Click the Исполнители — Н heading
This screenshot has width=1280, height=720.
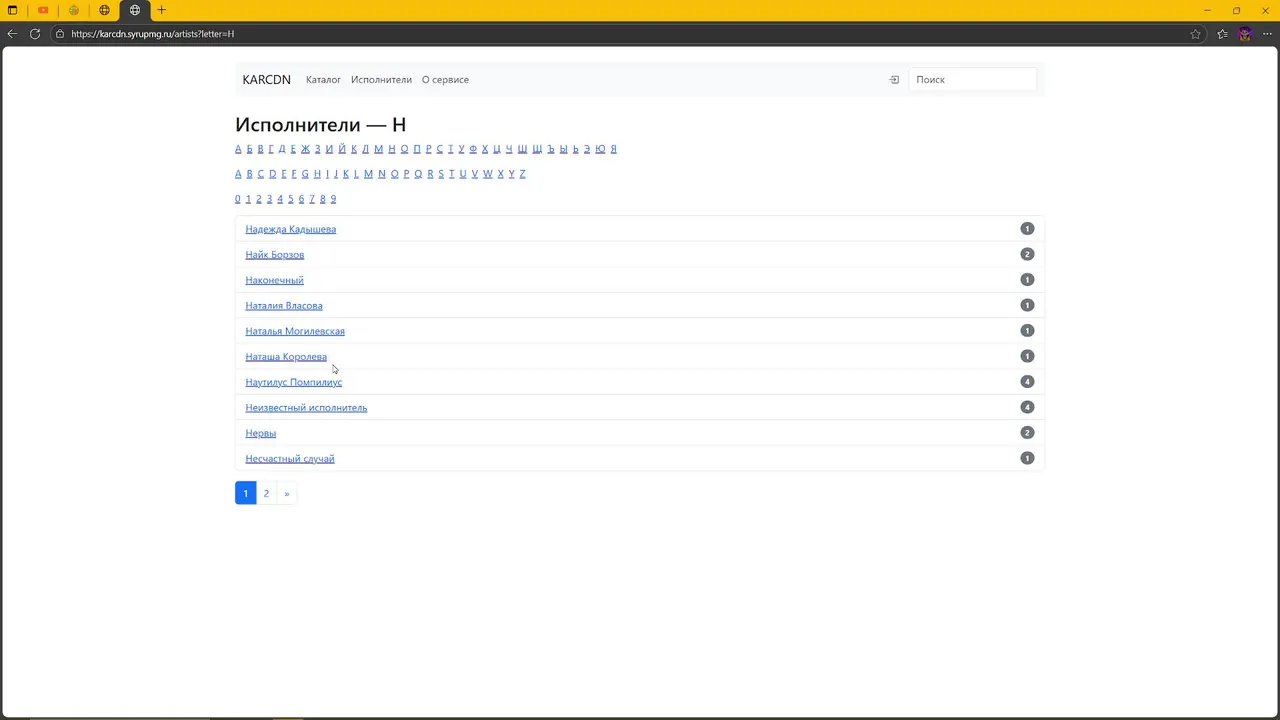tap(321, 125)
